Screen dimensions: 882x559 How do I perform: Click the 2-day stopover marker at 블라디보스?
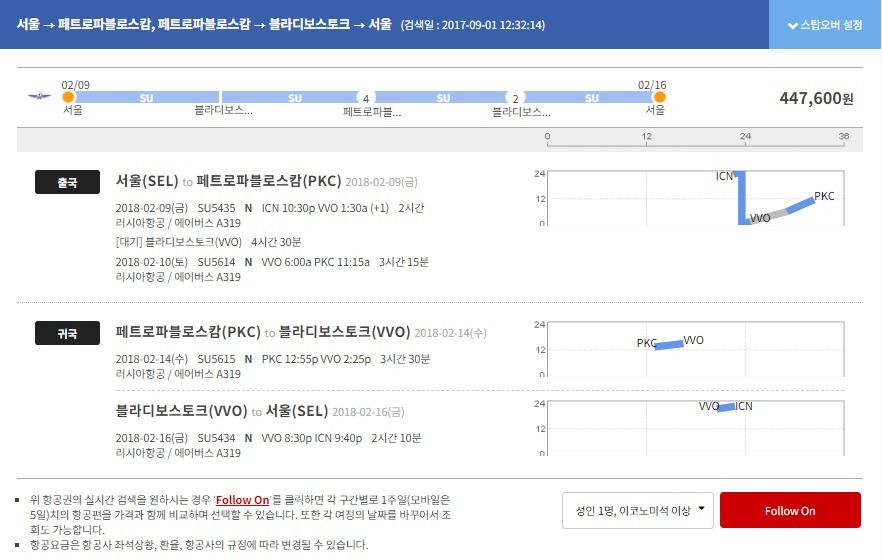[x=515, y=98]
